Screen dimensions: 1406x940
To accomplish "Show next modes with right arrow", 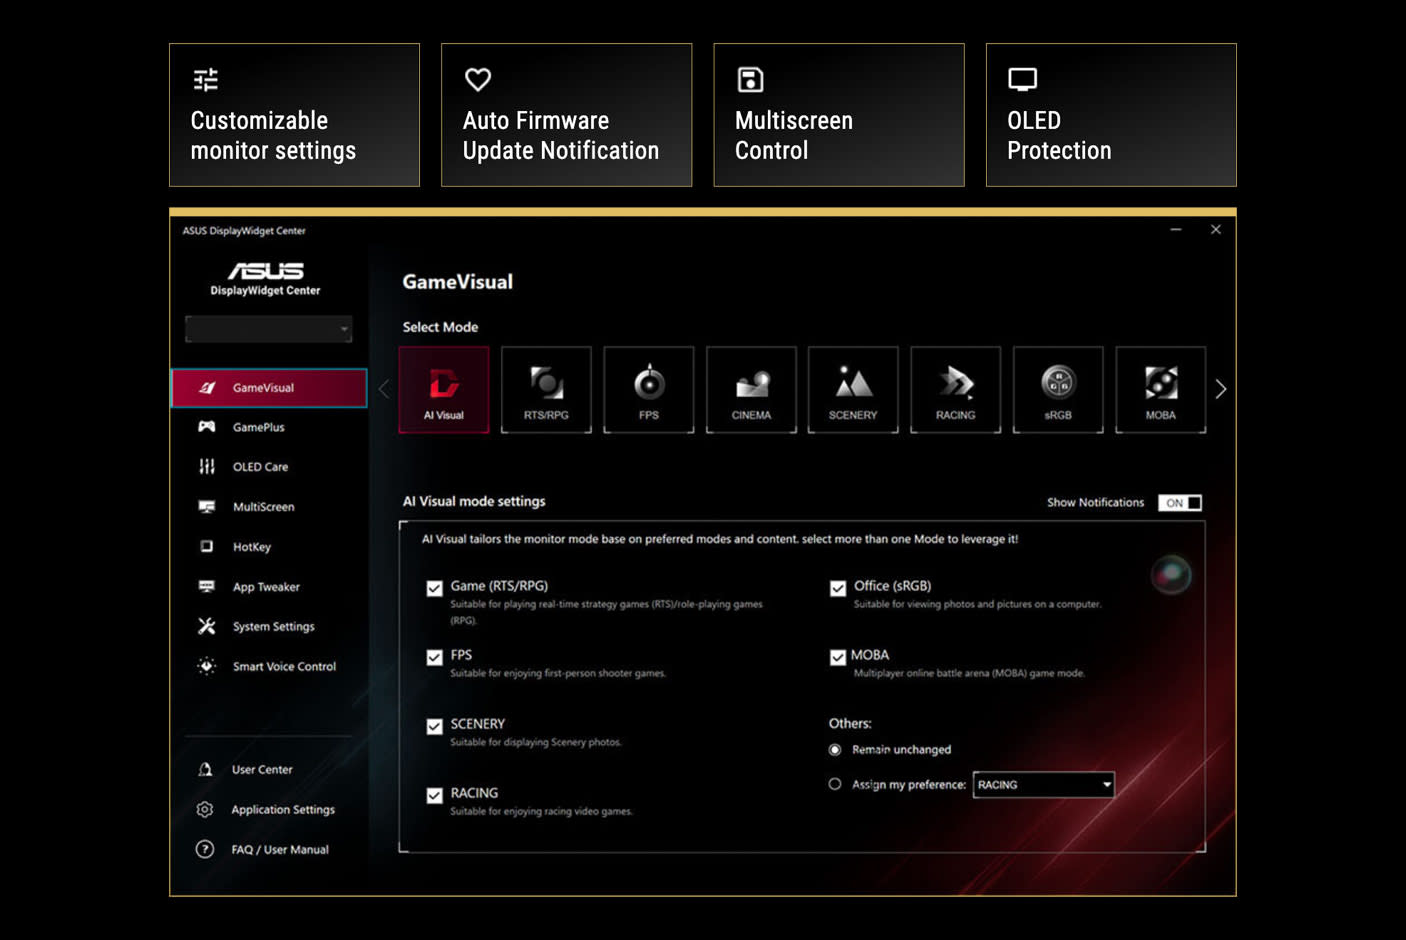I will tap(1221, 389).
